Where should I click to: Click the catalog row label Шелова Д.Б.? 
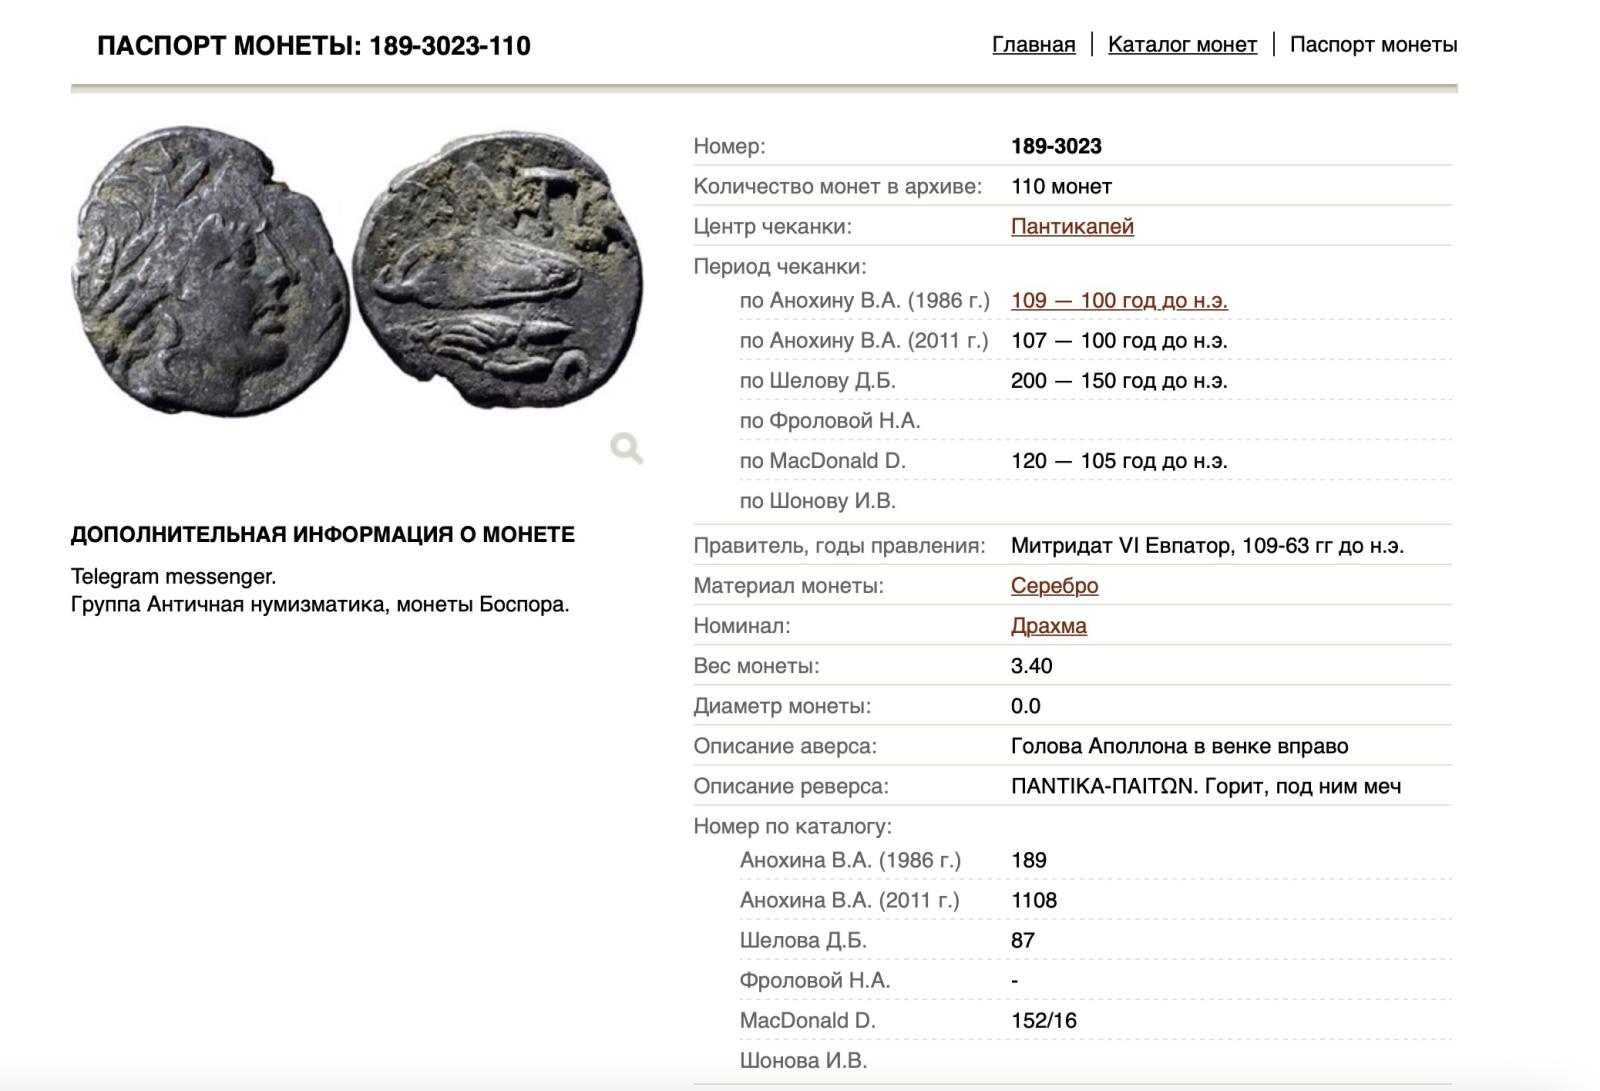[x=803, y=940]
